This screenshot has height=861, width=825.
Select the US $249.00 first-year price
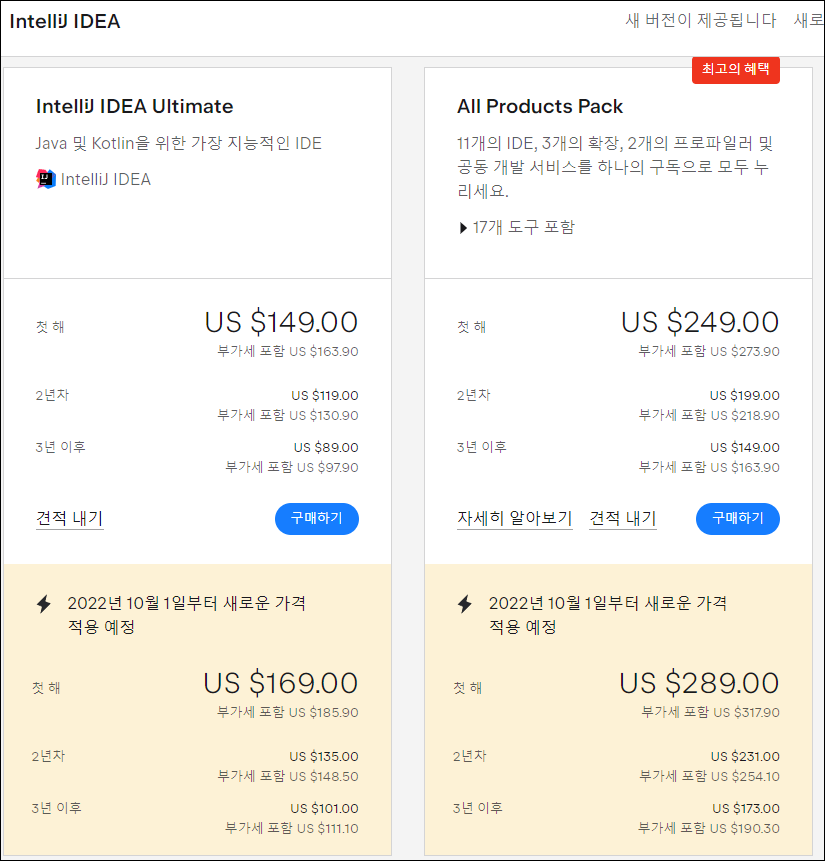coord(700,322)
